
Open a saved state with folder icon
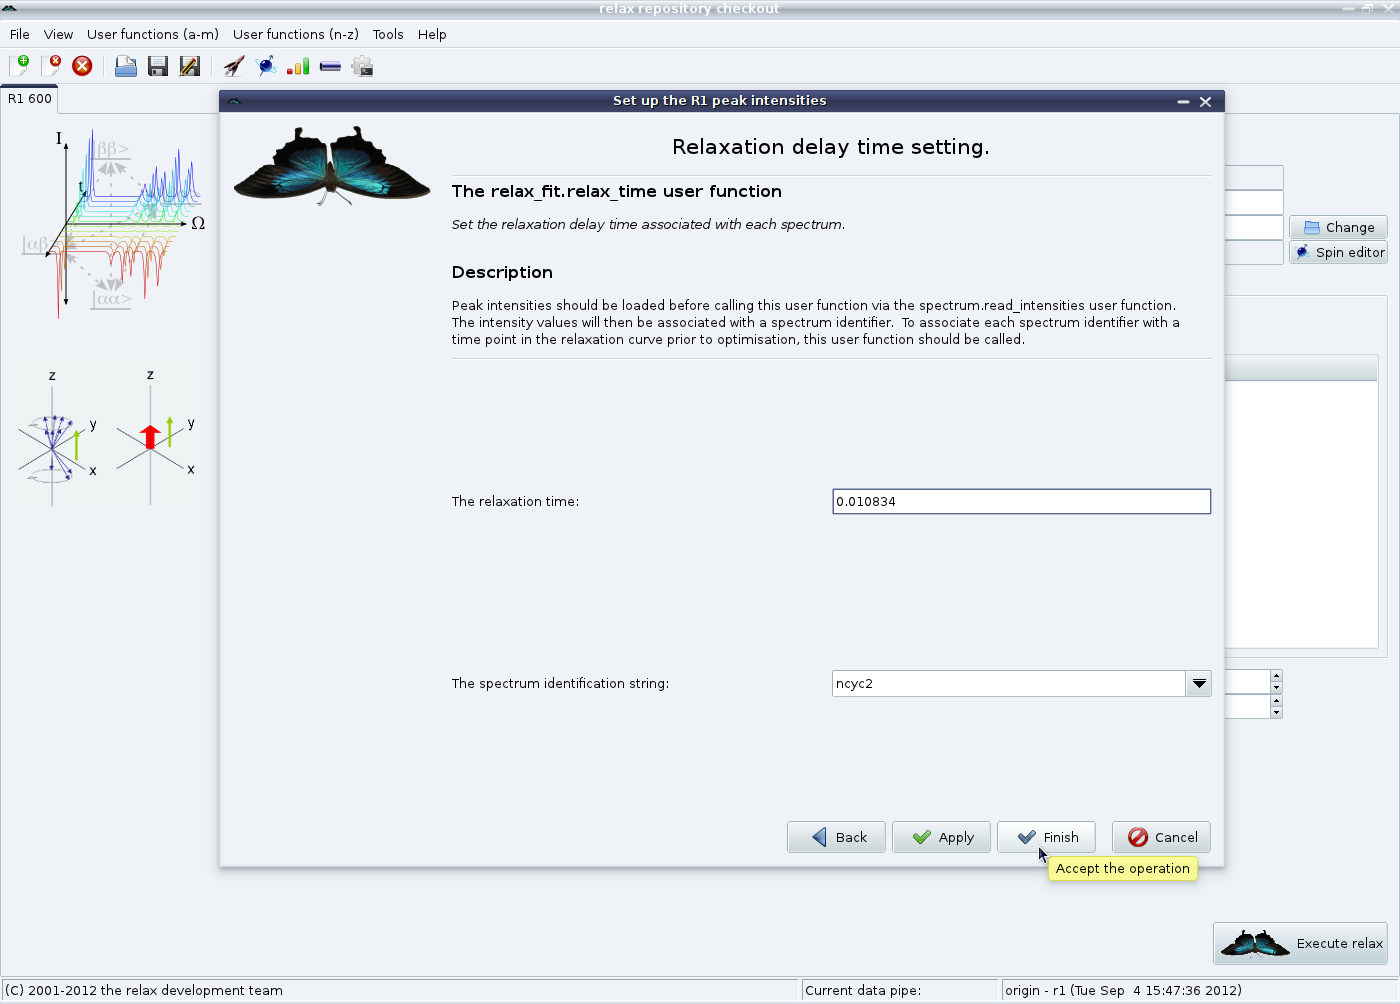click(x=126, y=66)
